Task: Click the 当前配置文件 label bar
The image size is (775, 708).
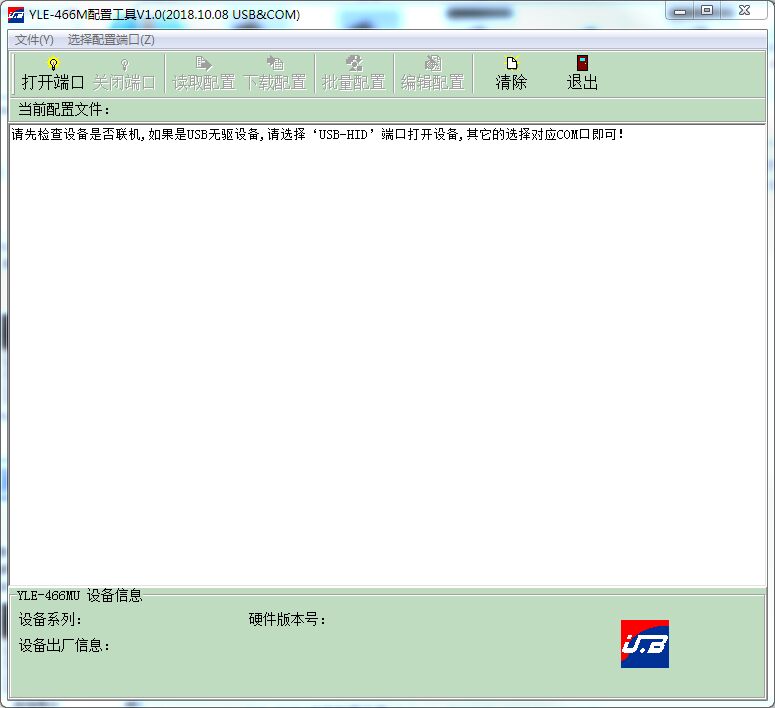Action: pos(65,109)
